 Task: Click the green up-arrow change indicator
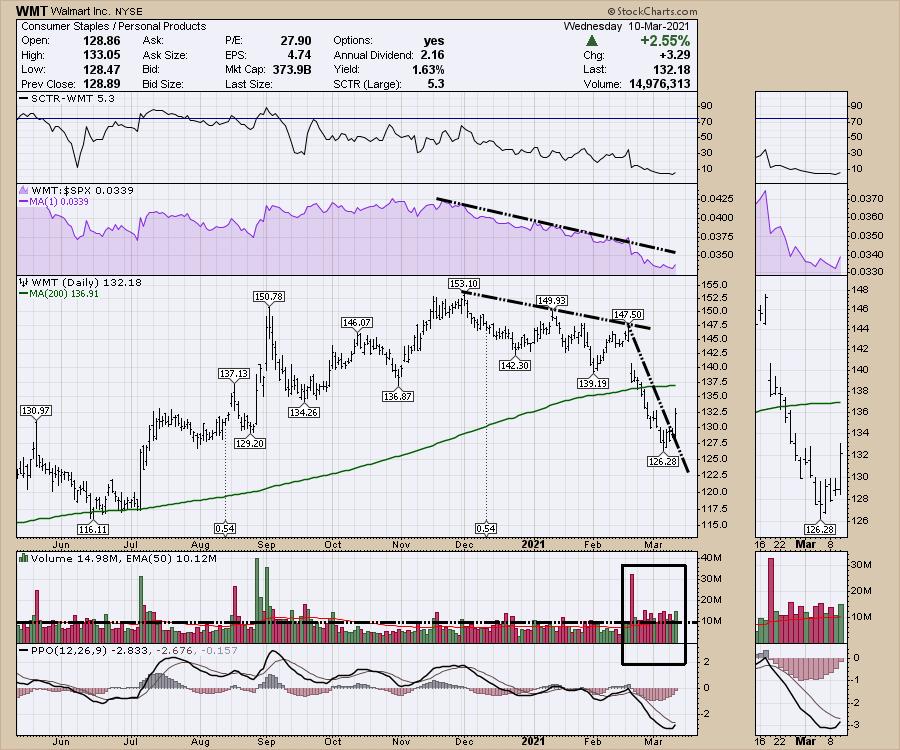592,40
